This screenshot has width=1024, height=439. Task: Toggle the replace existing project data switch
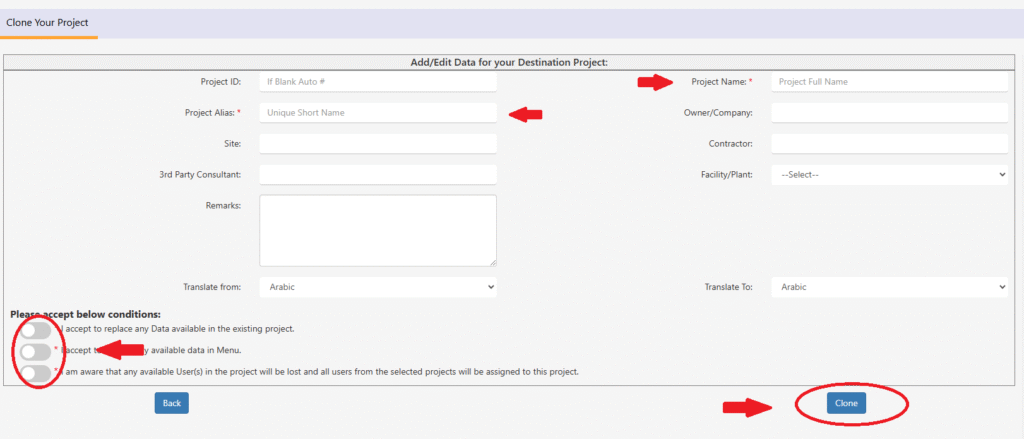tap(35, 330)
